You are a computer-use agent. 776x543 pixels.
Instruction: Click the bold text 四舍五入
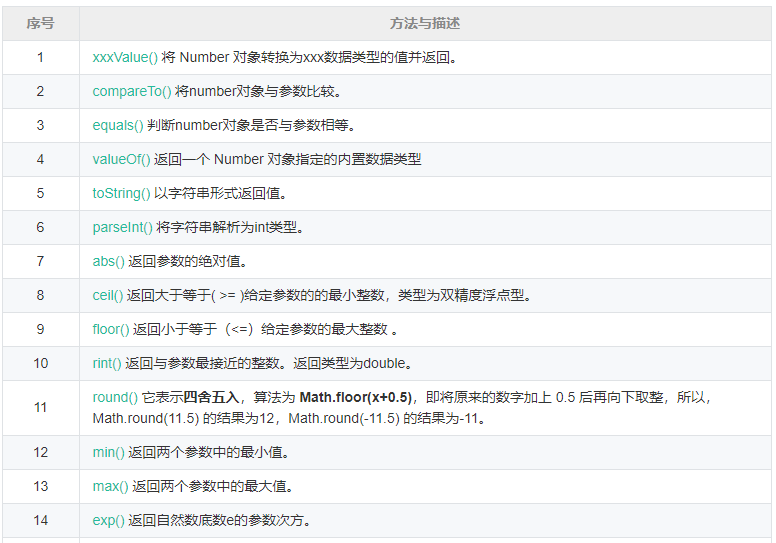coord(211,397)
